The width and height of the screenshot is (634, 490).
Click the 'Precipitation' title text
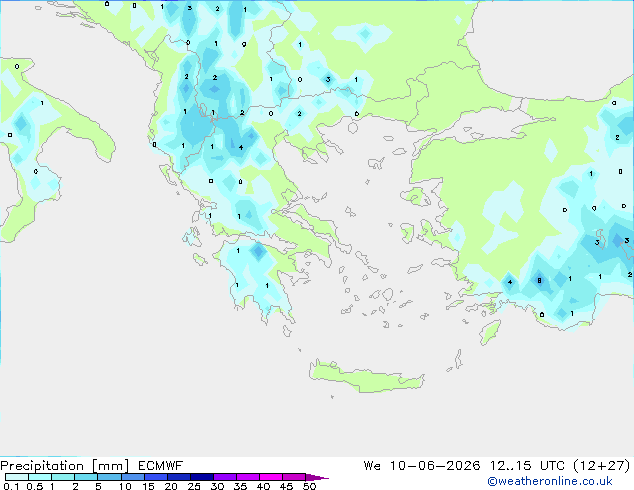[x=42, y=466]
